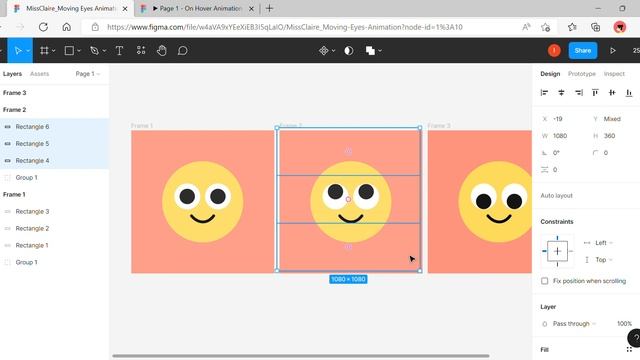This screenshot has width=640, height=360.
Task: Close the MissClaire Moving Eyes tab
Action: coord(125,9)
